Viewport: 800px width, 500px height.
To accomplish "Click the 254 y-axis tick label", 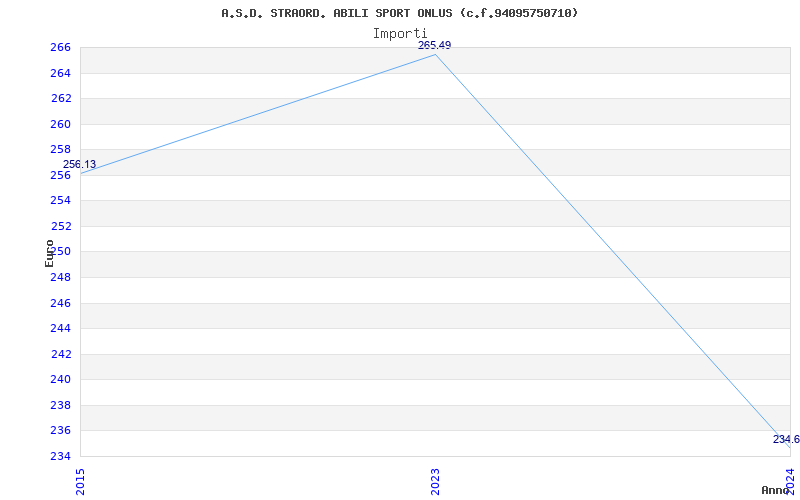I will click(60, 201).
